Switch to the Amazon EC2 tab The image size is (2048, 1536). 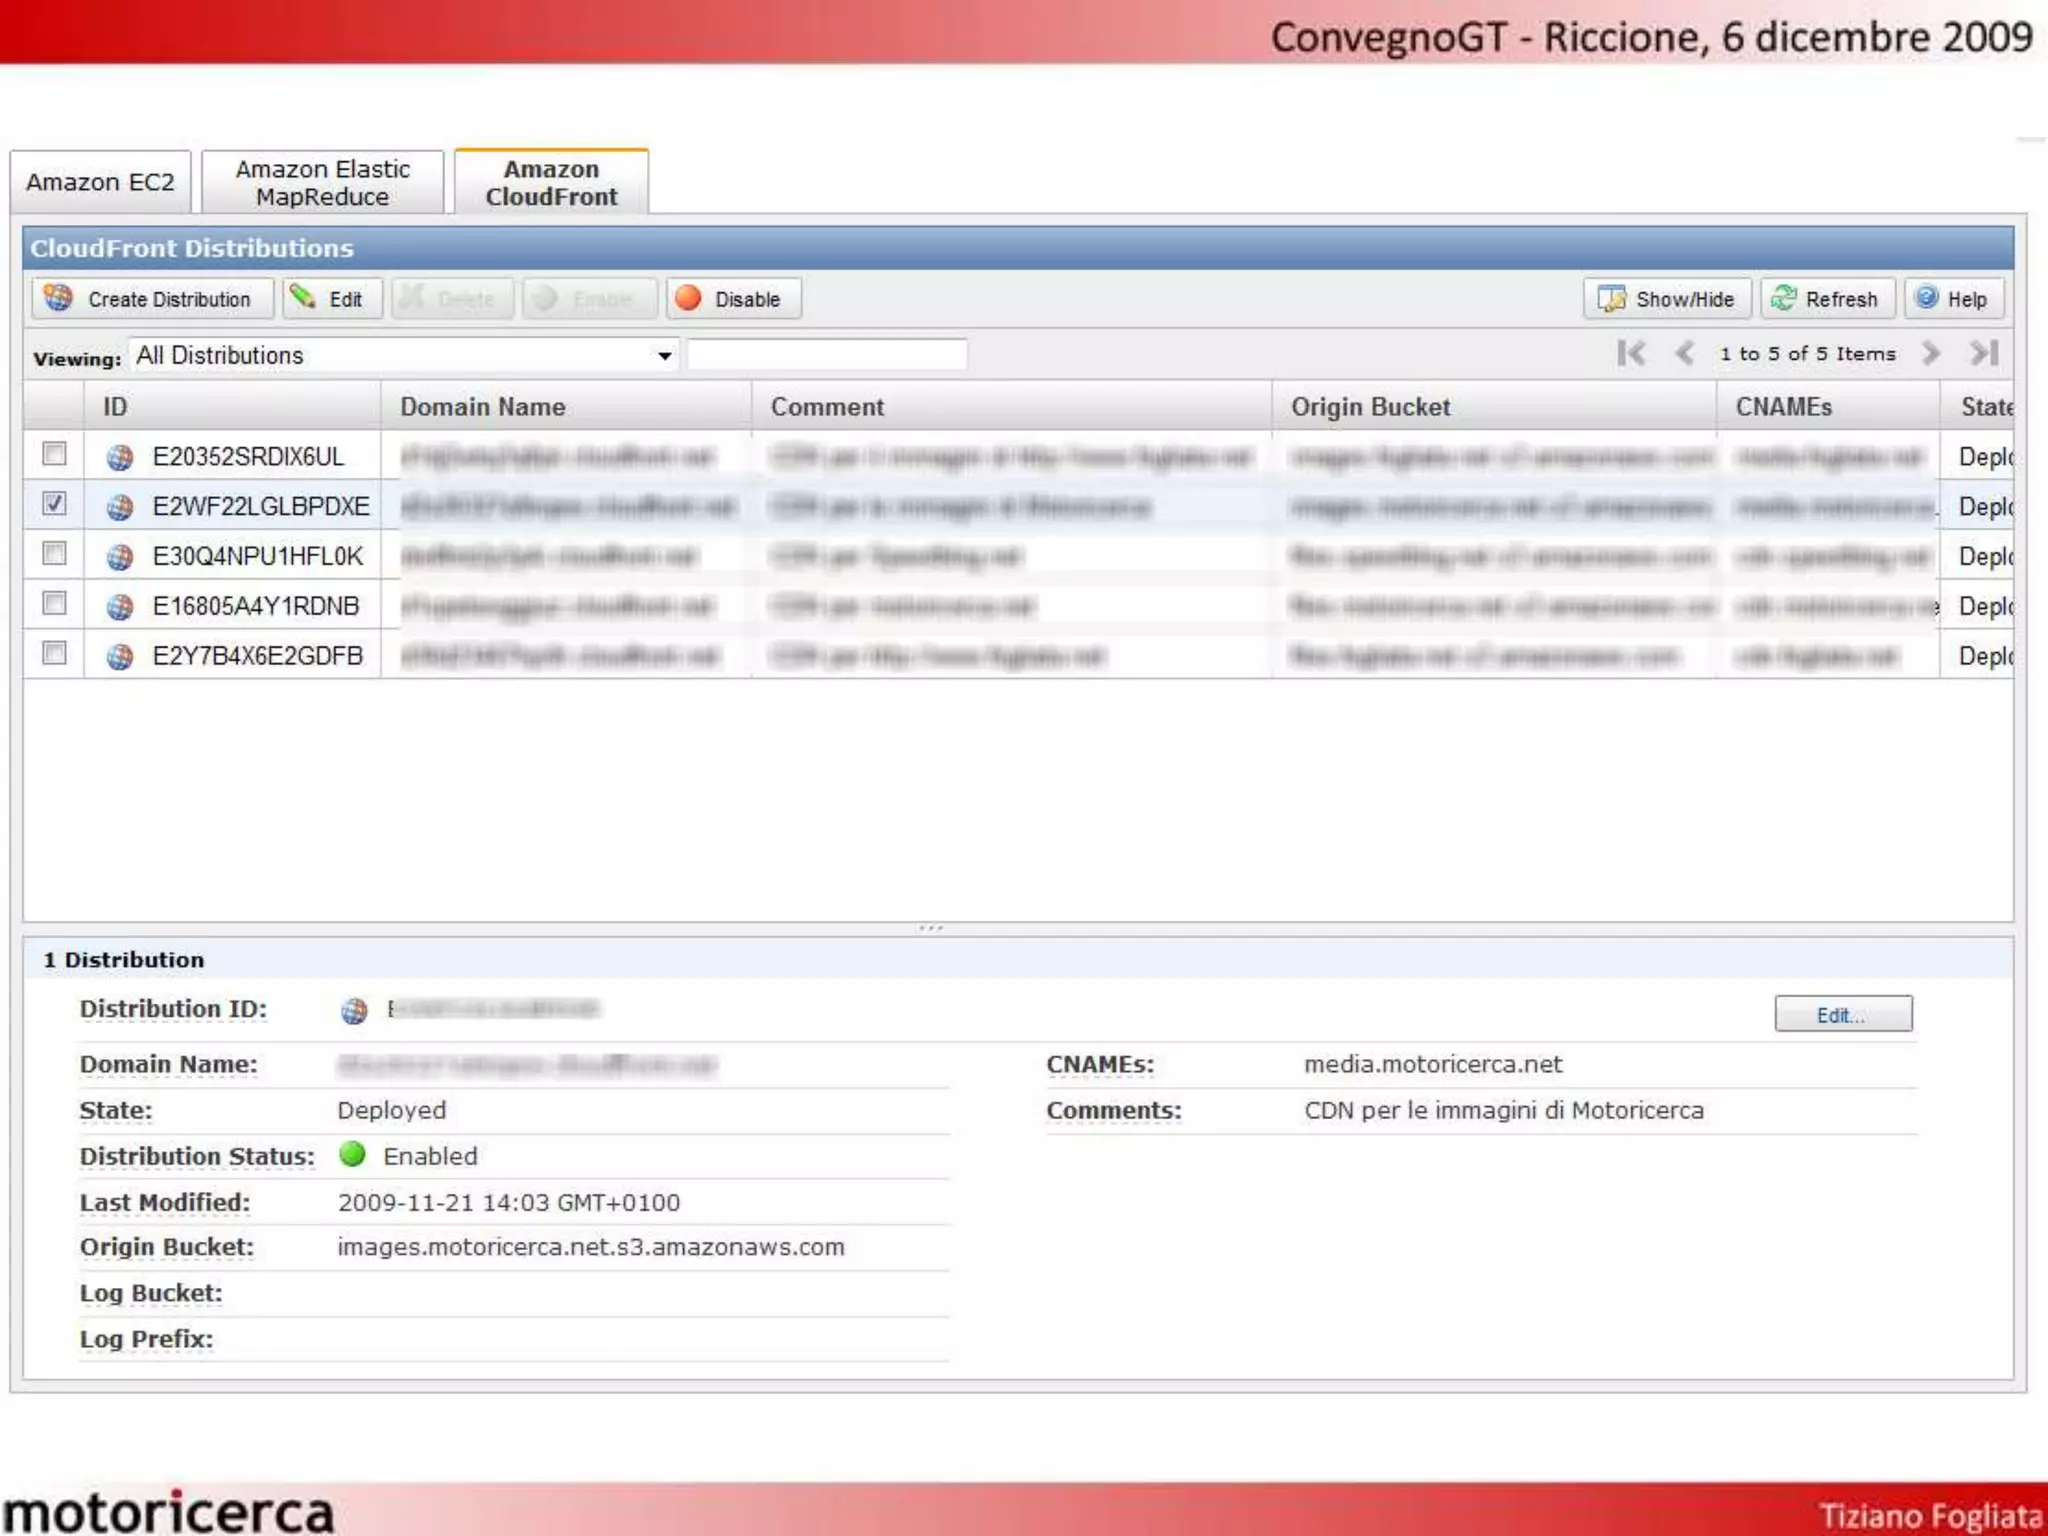(x=100, y=182)
